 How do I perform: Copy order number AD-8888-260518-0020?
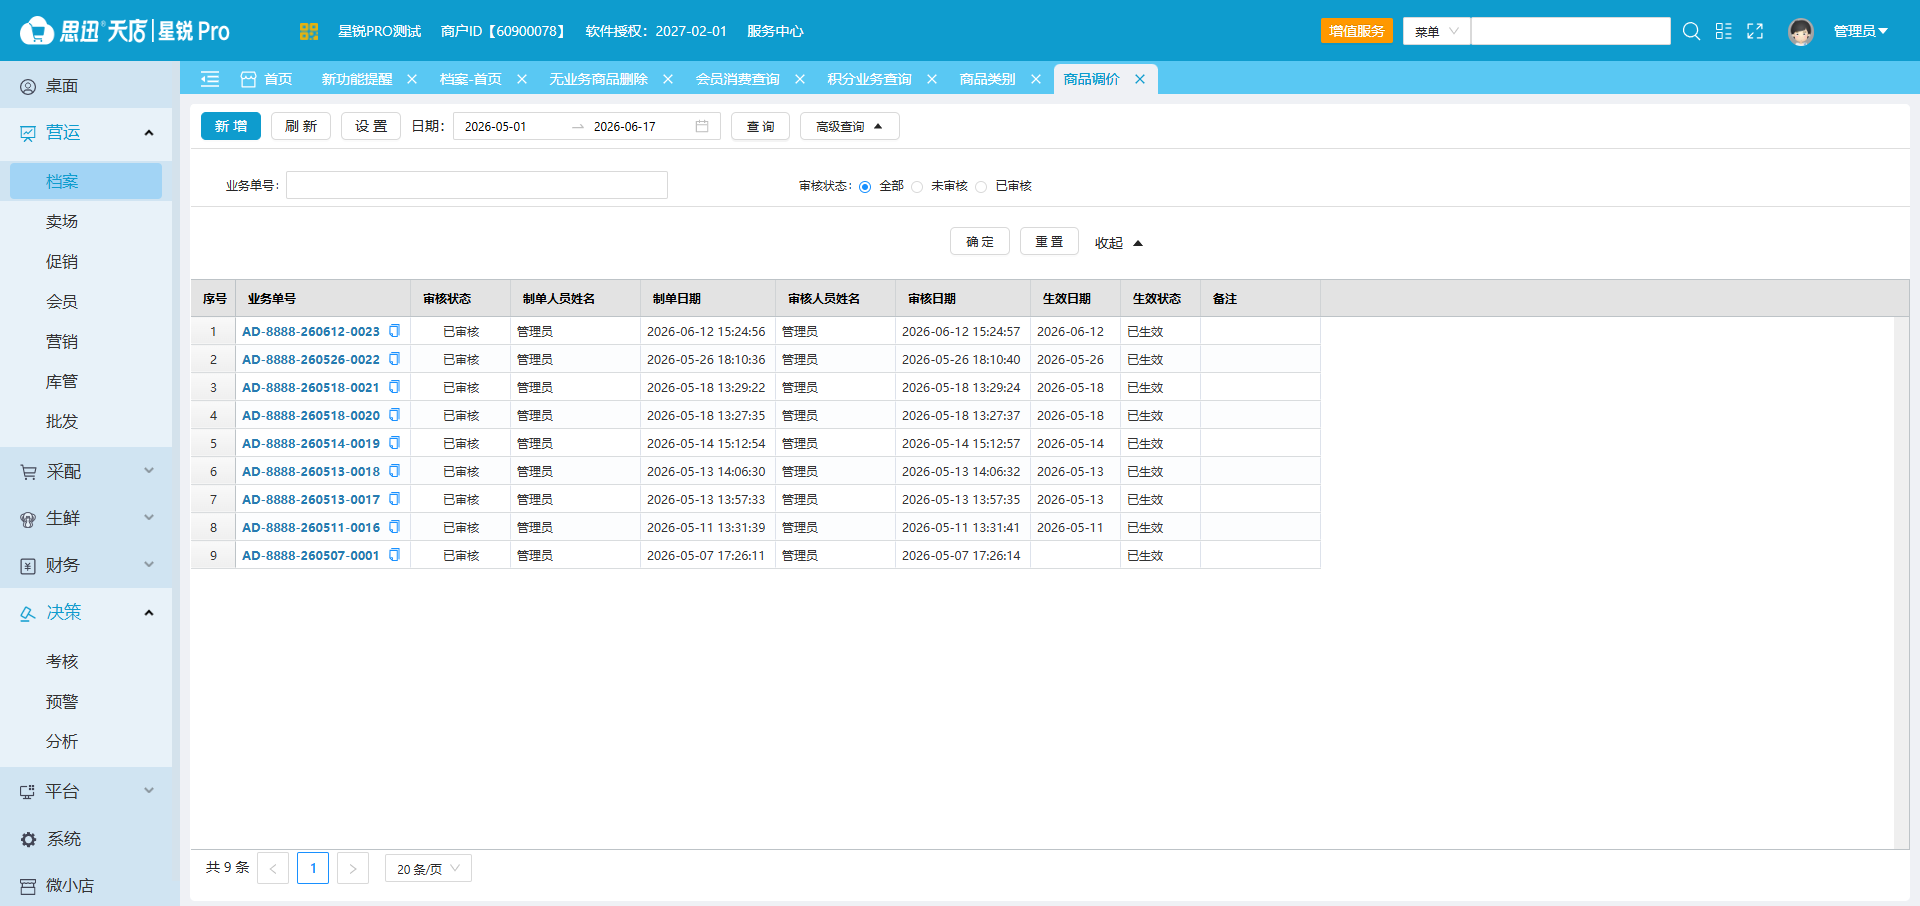pyautogui.click(x=394, y=415)
